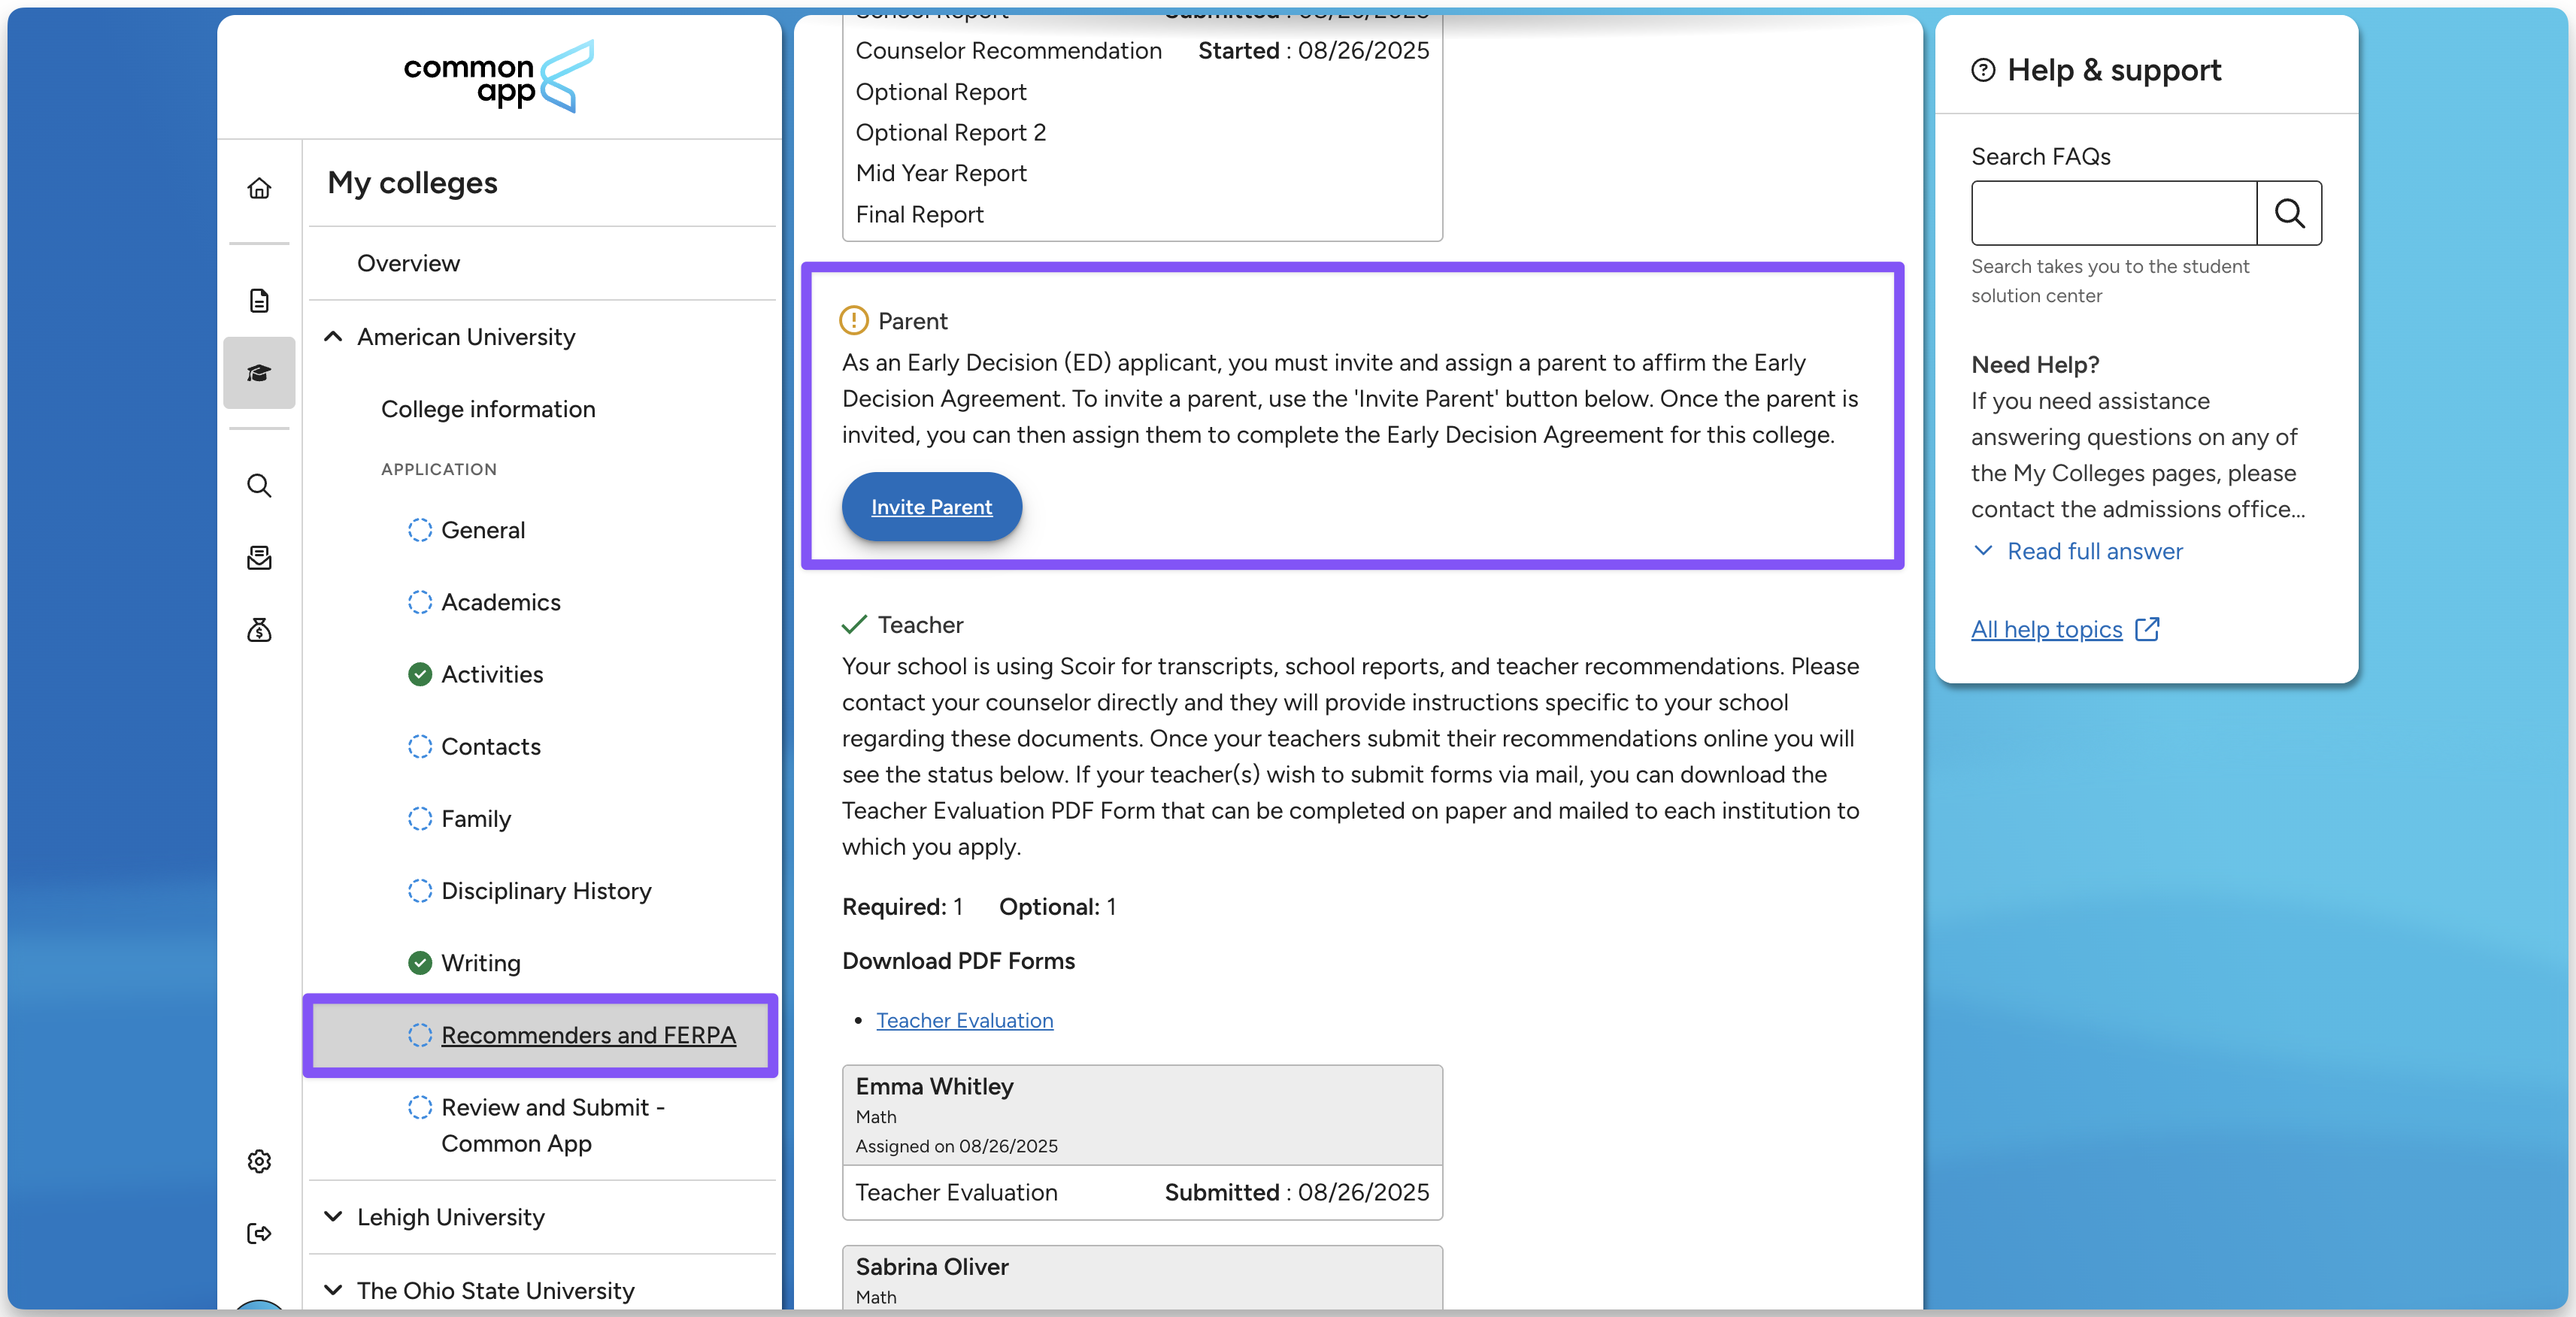Open the settings gear icon
Image resolution: width=2576 pixels, height=1317 pixels.
click(x=259, y=1161)
